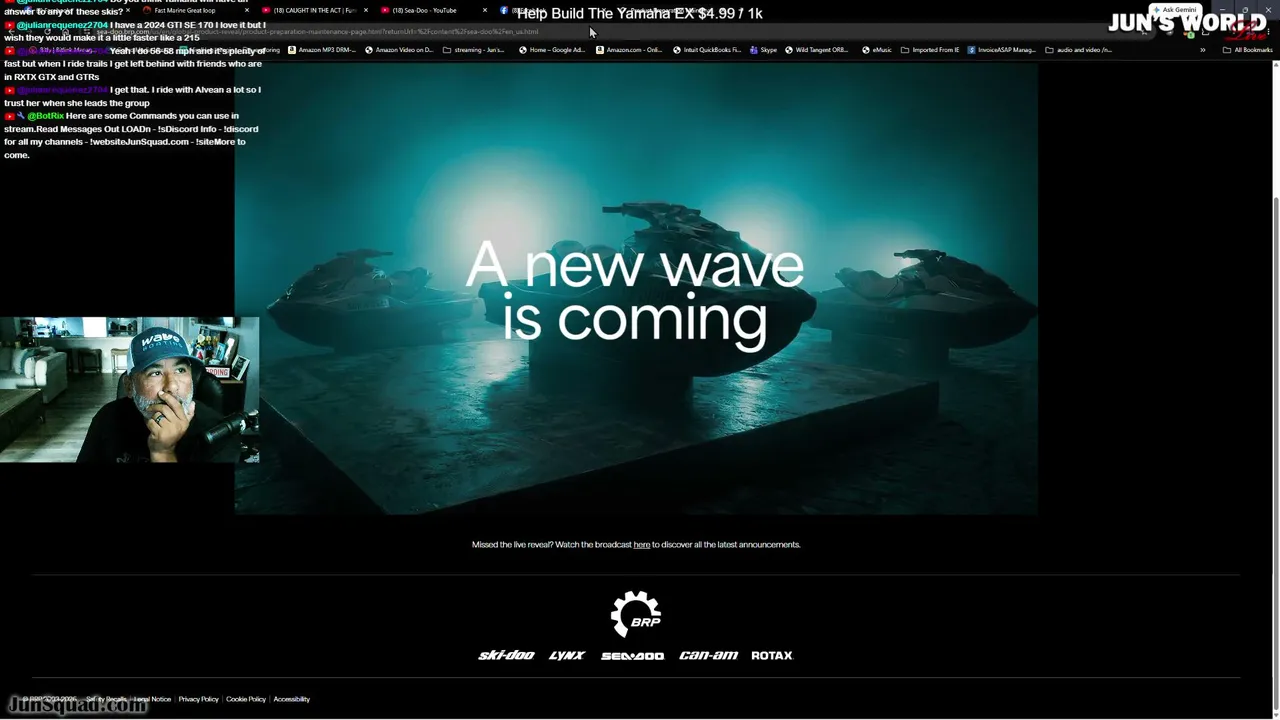Open the Rotax brand logo link
Screen dimensions: 1280x720
(772, 656)
